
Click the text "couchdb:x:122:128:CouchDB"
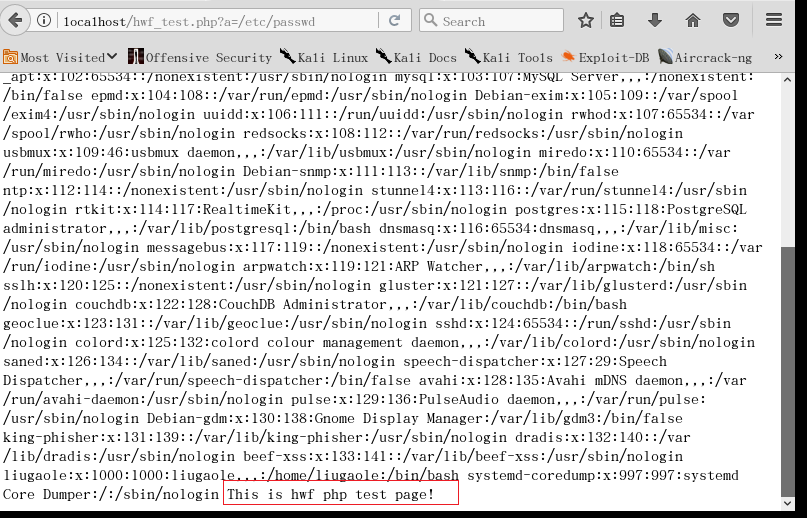[x=175, y=304]
